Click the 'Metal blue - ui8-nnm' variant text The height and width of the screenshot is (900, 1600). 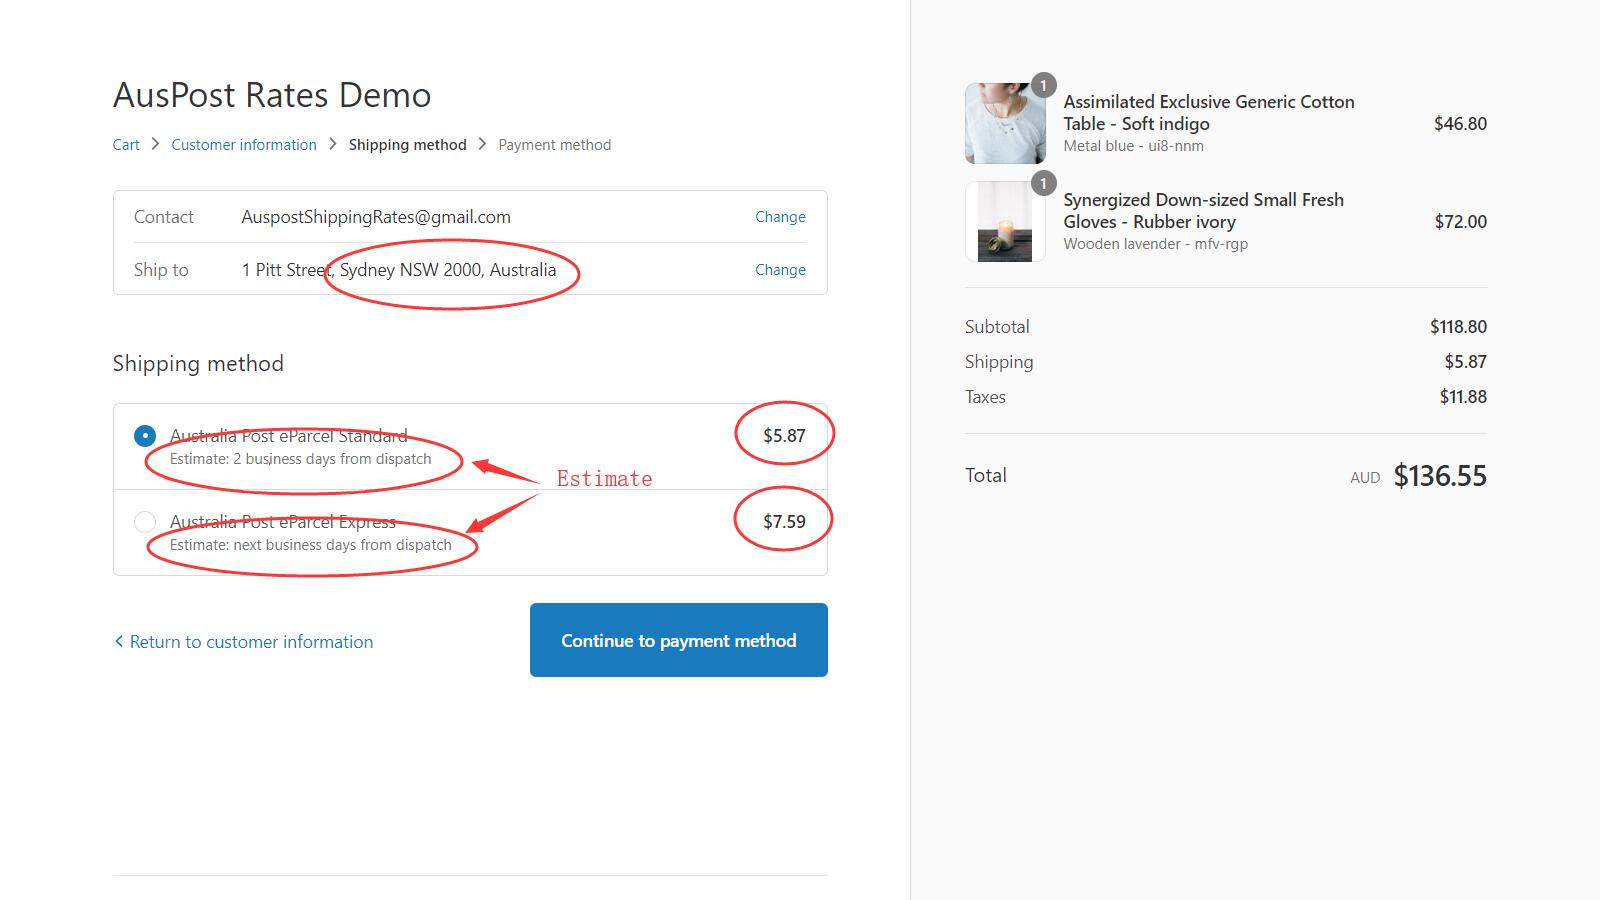pyautogui.click(x=1134, y=146)
